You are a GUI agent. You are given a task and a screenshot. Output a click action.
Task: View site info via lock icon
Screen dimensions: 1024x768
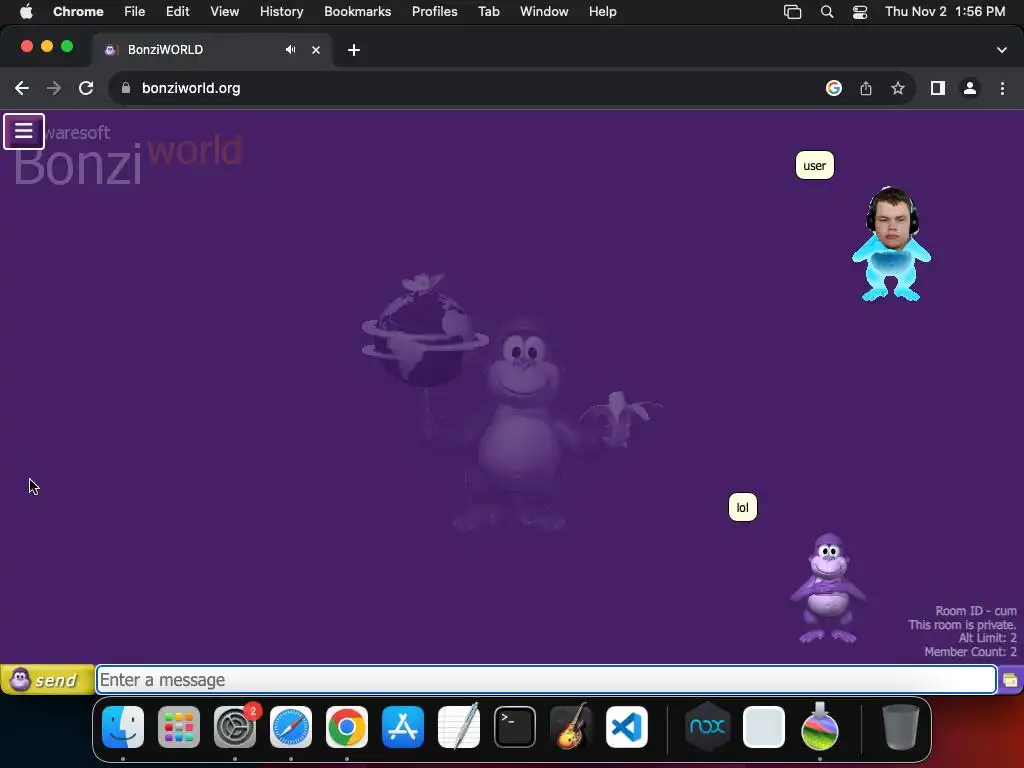coord(126,88)
